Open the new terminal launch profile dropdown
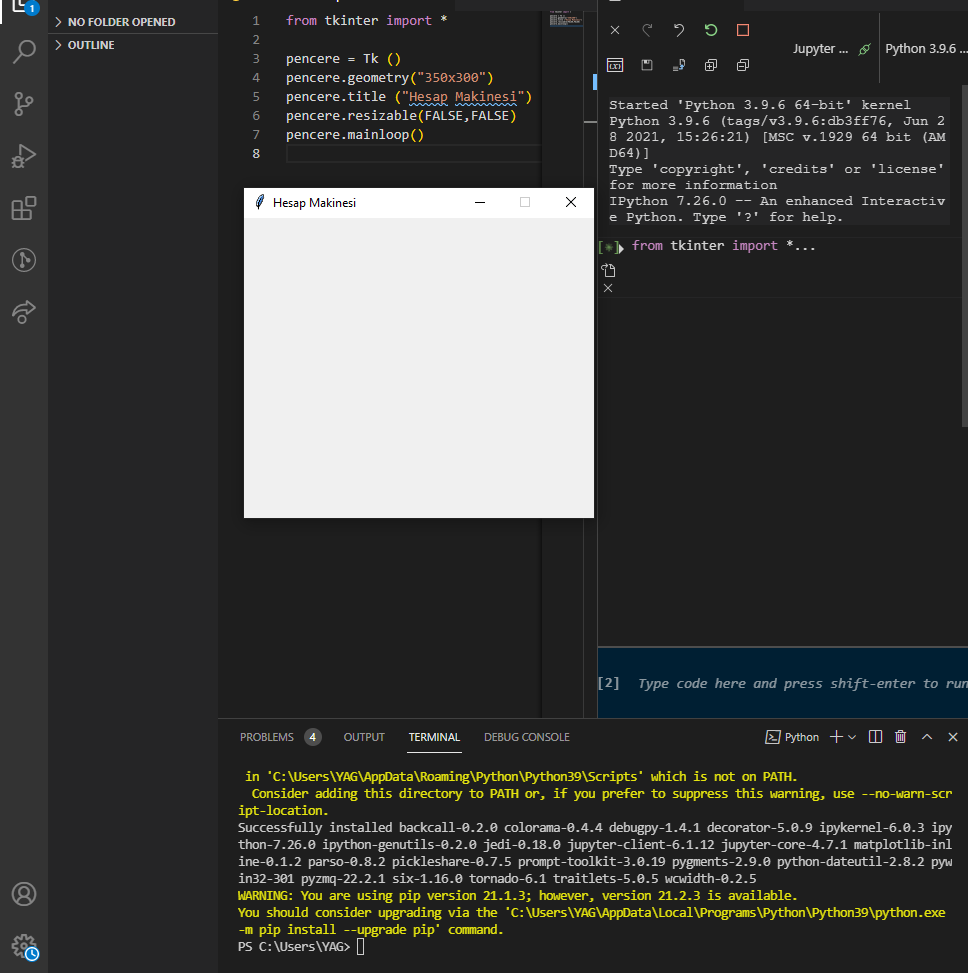The image size is (968, 973). (852, 737)
